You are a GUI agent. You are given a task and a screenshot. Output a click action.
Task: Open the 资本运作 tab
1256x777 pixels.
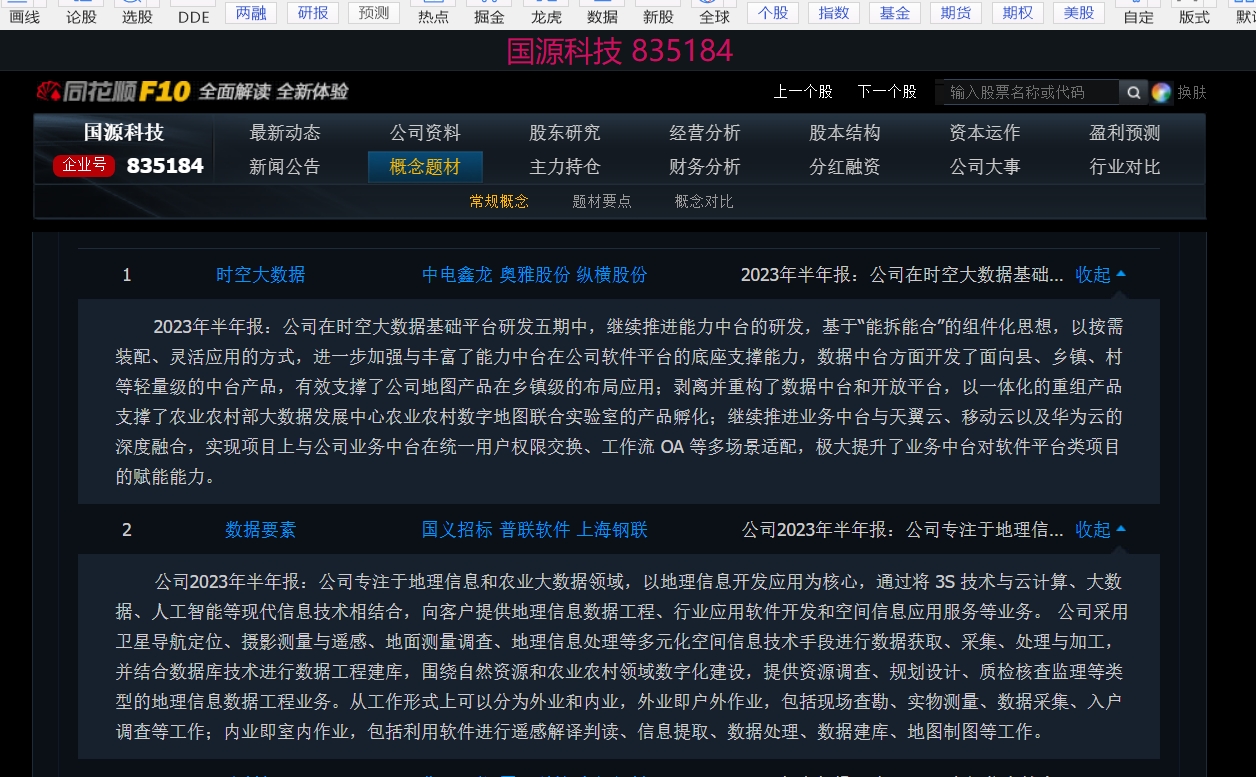coord(985,133)
